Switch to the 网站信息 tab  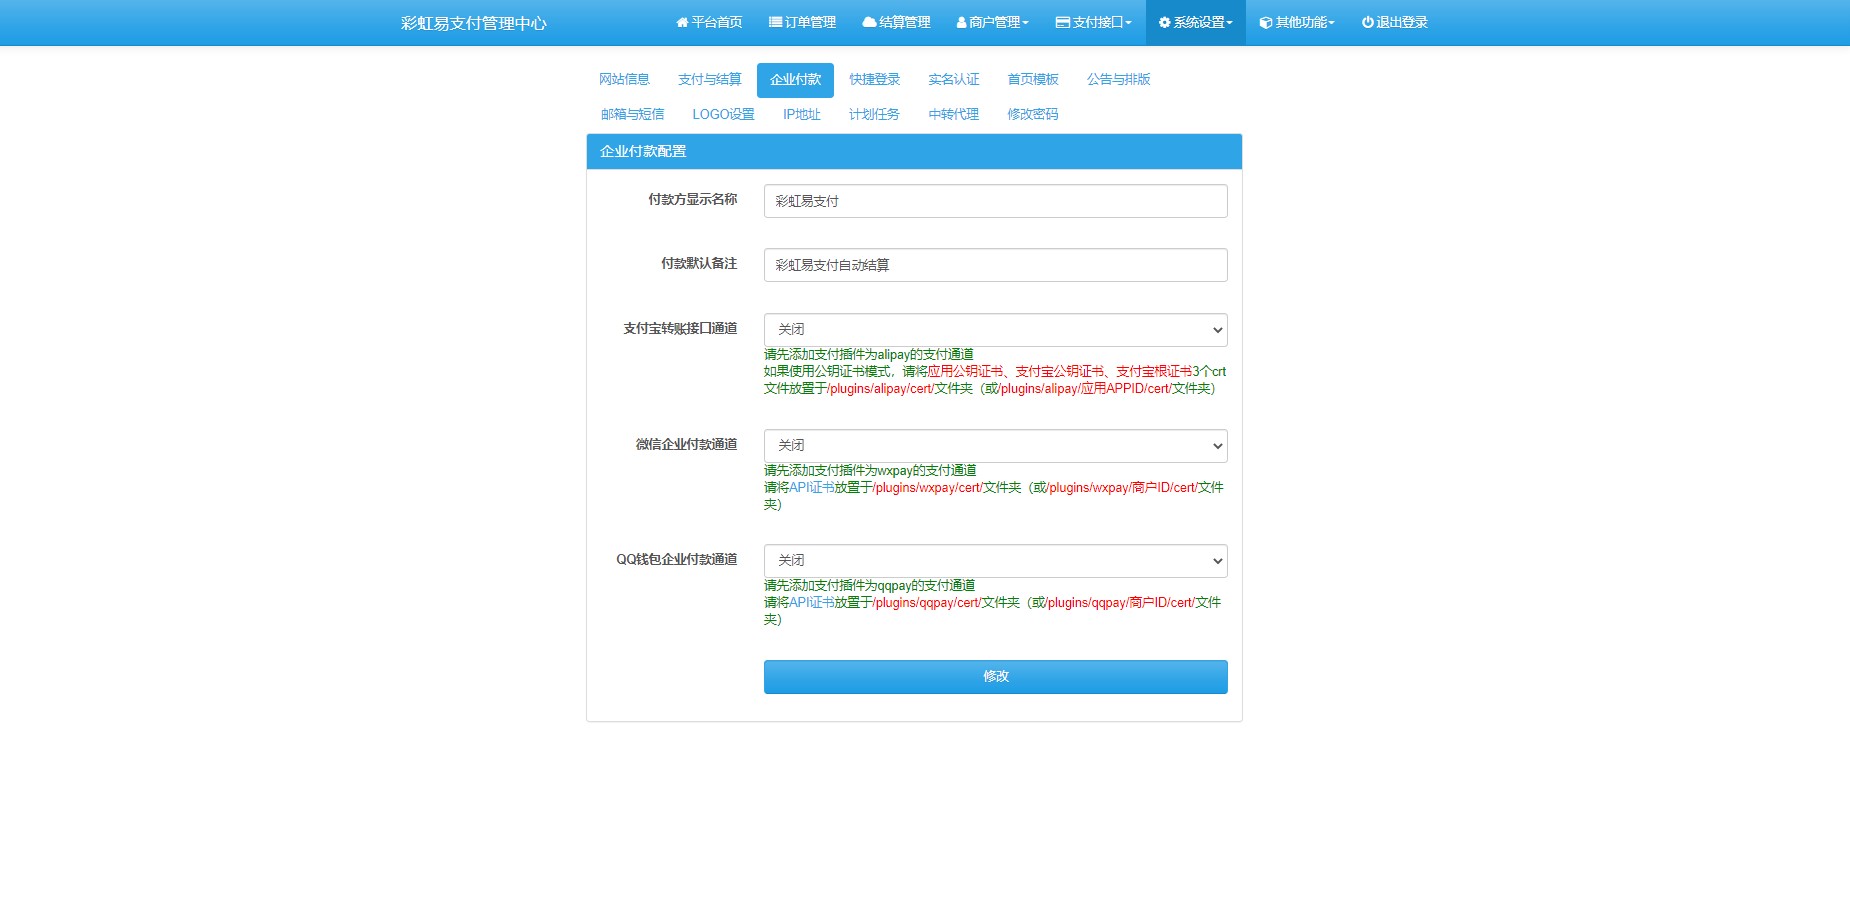click(x=624, y=79)
